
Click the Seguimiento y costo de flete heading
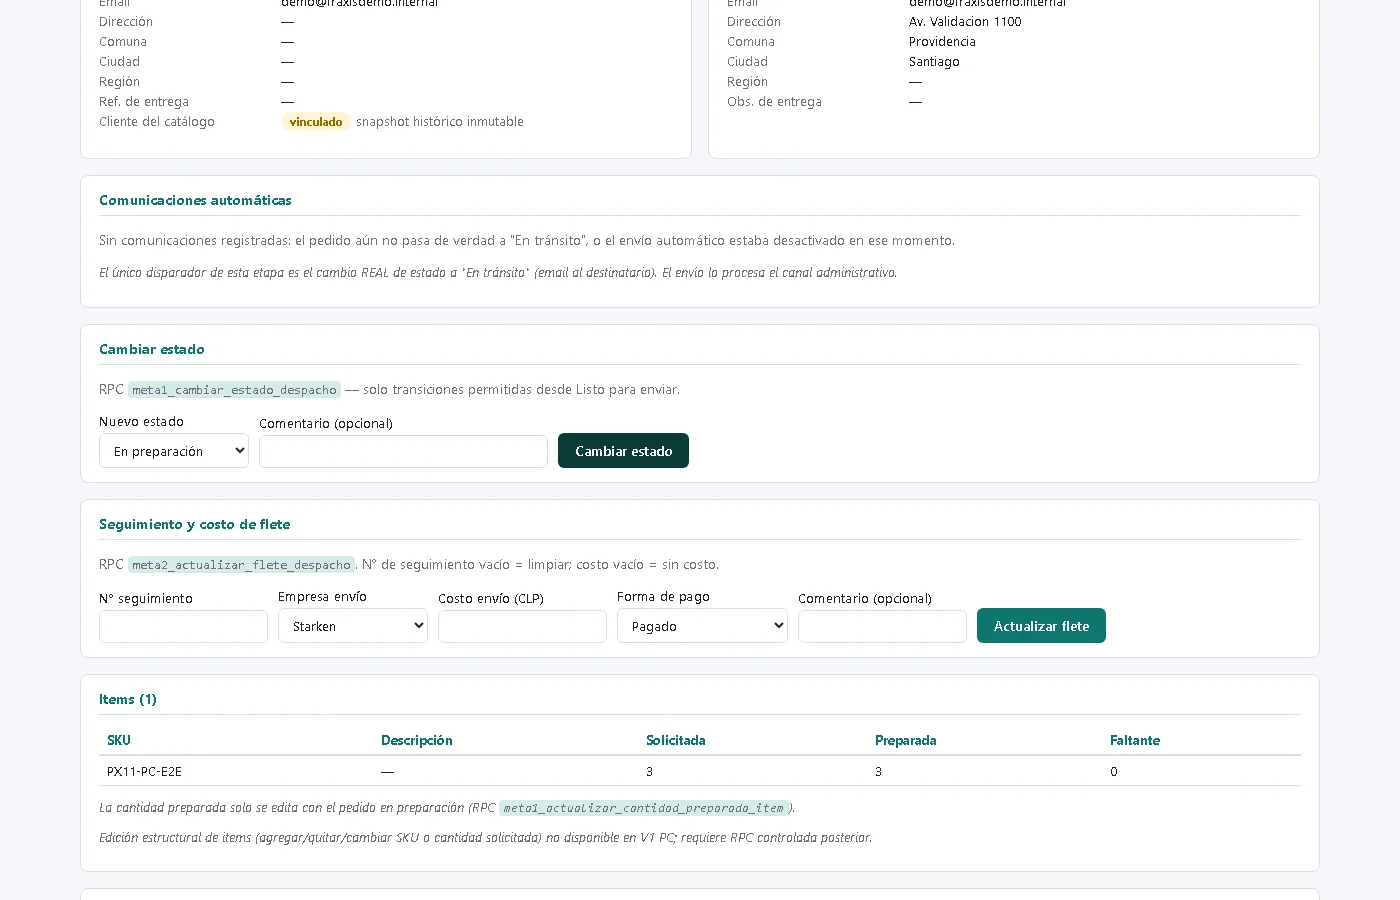coord(194,524)
